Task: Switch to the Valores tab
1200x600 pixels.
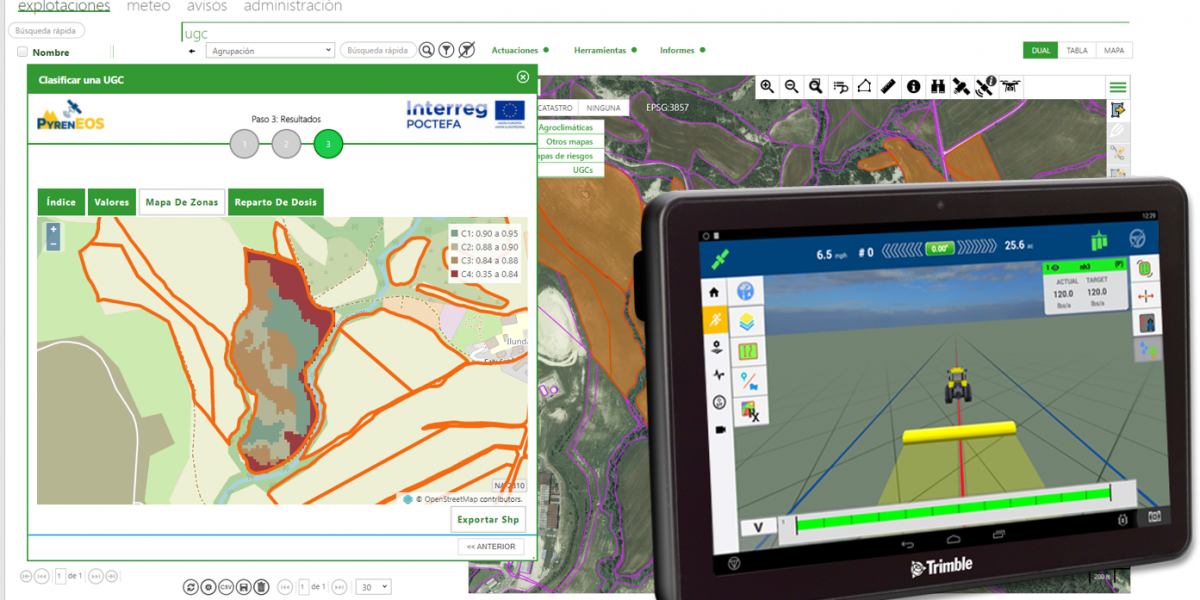Action: point(112,202)
